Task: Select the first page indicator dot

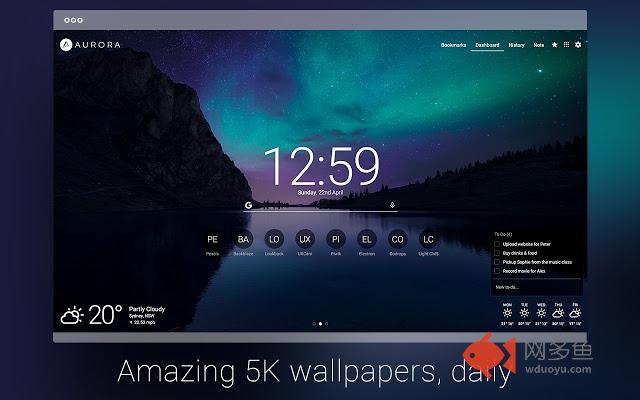Action: coord(314,324)
